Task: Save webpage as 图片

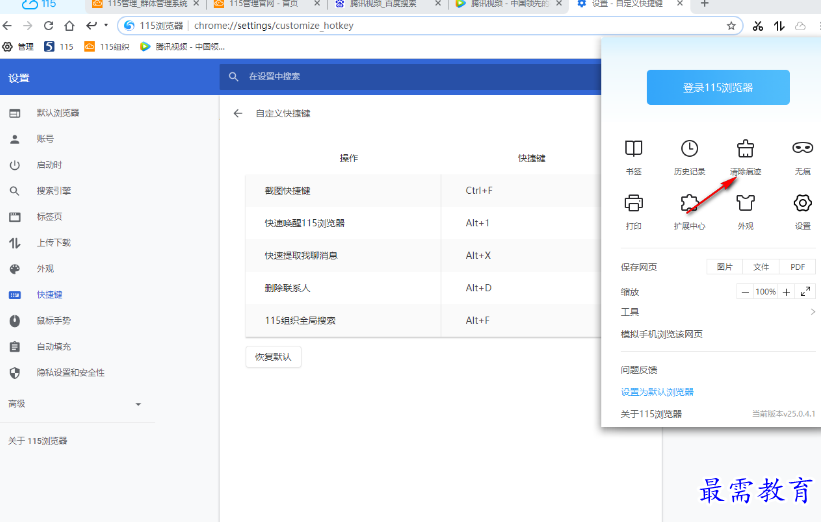Action: (x=725, y=267)
